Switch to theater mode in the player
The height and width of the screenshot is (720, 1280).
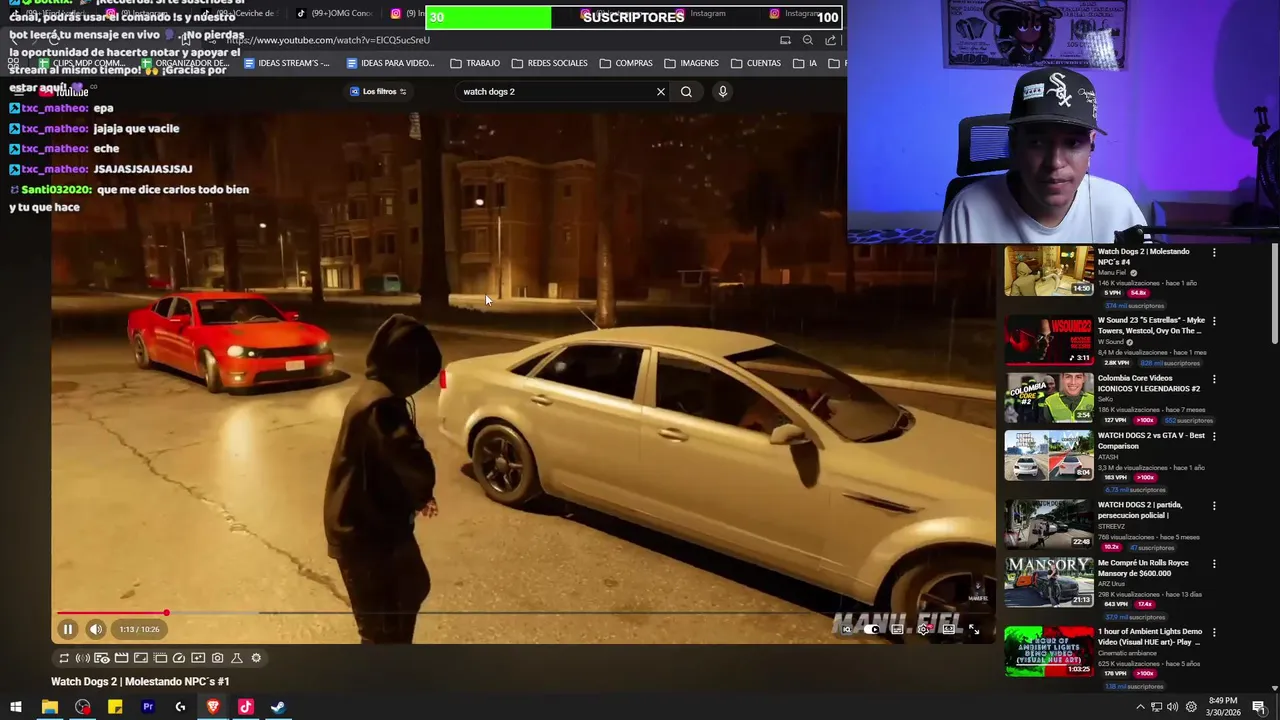point(949,629)
